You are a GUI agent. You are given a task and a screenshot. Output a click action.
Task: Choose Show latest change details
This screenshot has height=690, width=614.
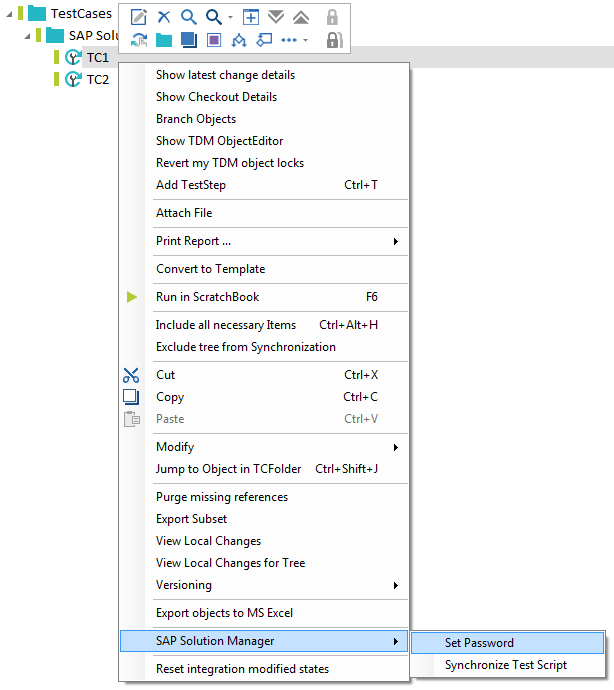[x=225, y=75]
